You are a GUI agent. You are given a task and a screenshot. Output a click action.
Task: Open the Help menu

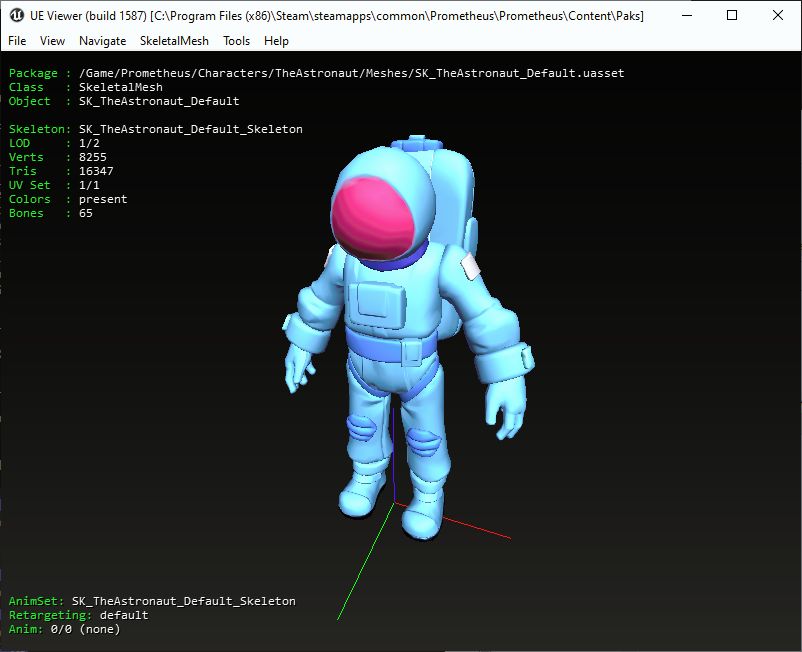coord(276,41)
